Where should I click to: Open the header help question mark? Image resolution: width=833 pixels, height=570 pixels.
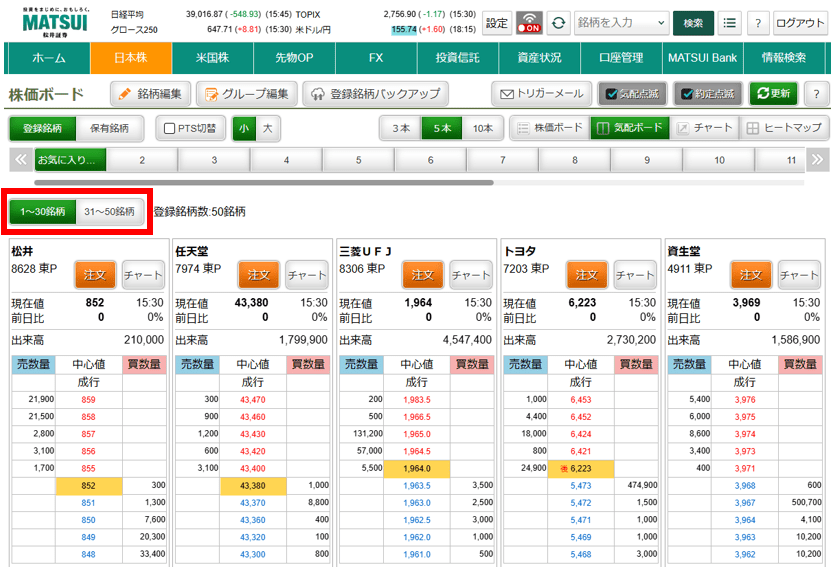(758, 23)
